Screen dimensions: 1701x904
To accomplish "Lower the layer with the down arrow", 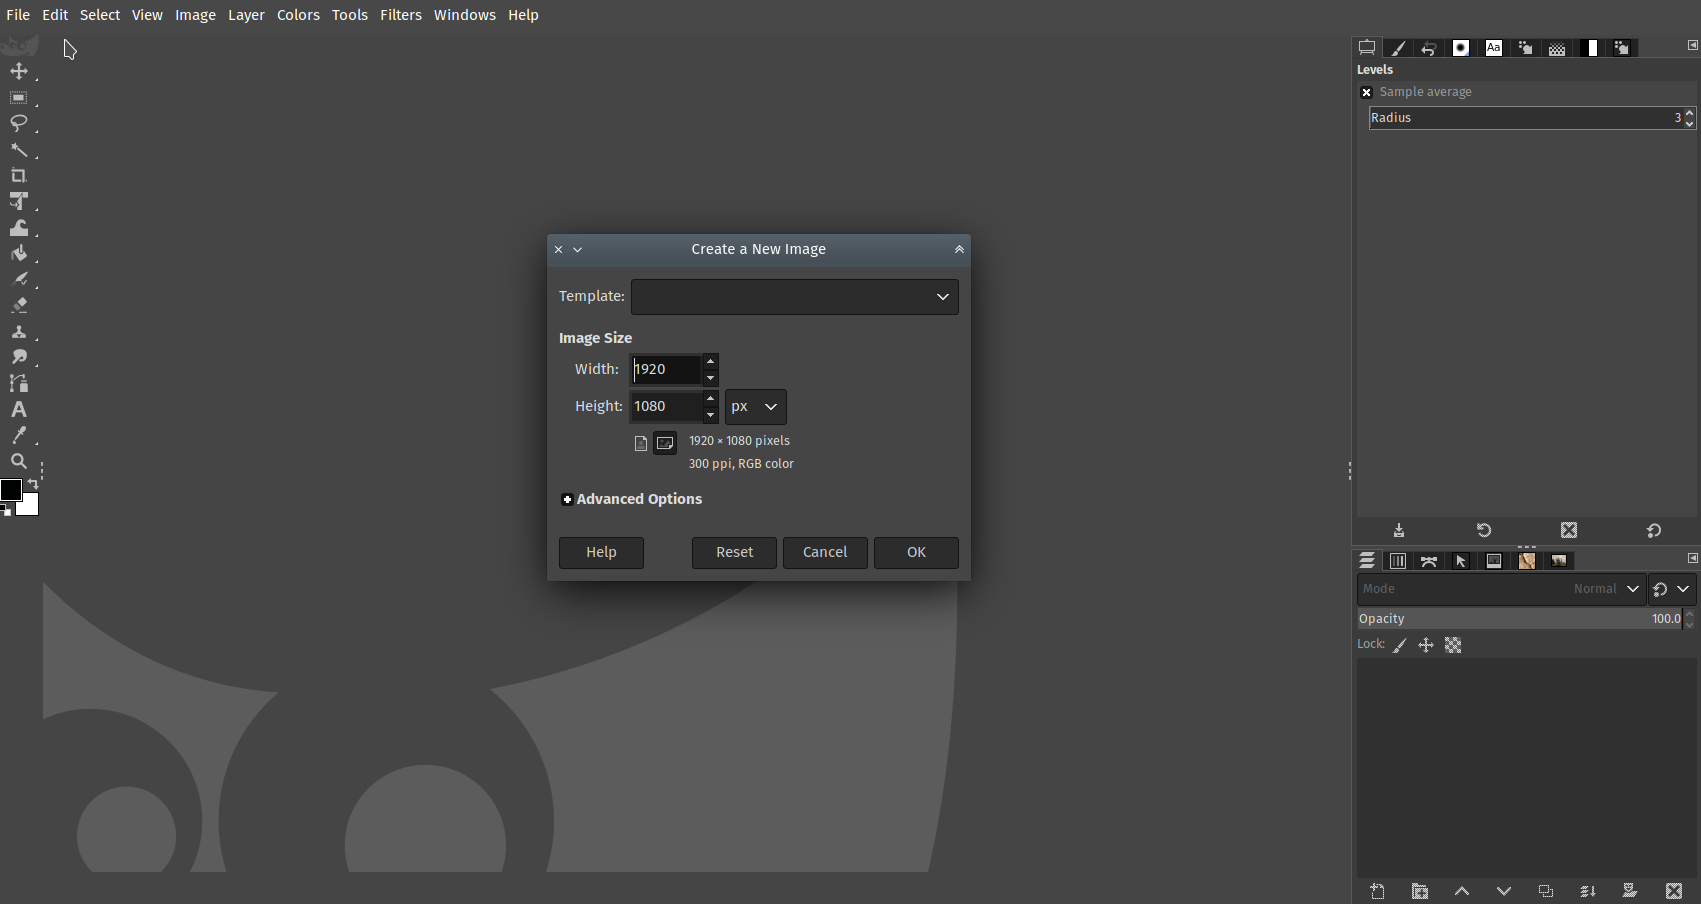I will click(x=1504, y=891).
